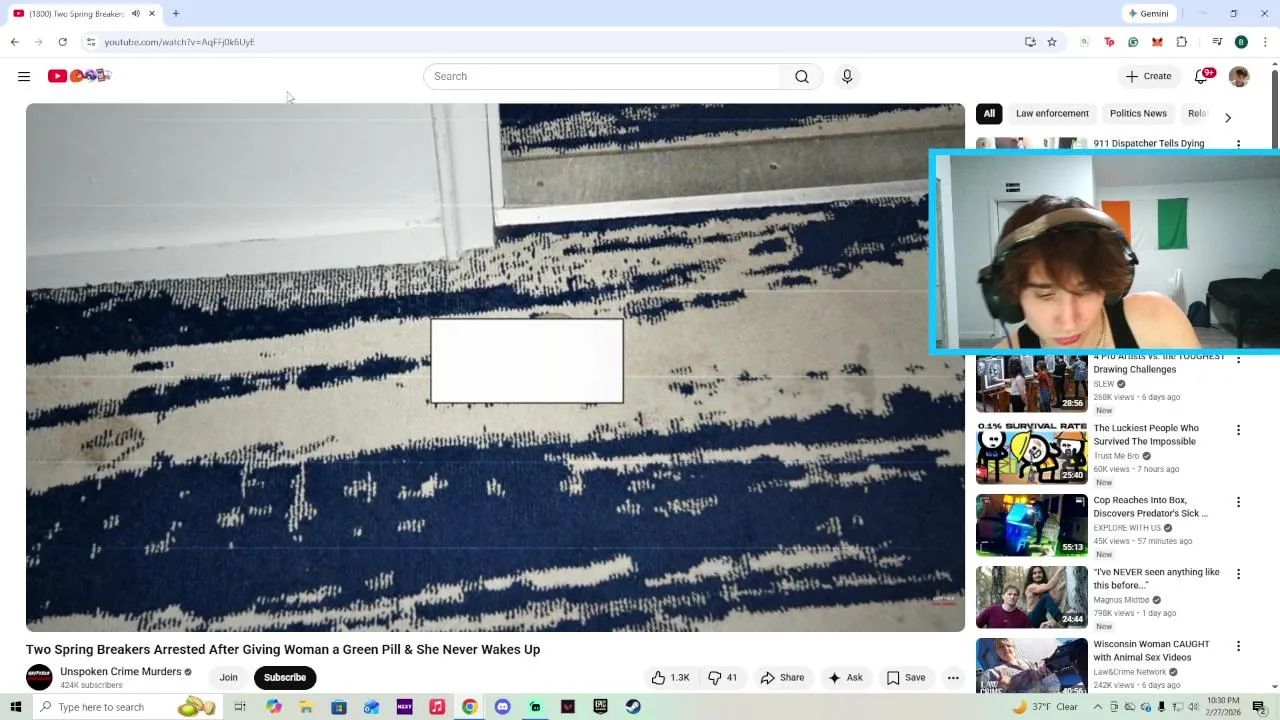This screenshot has width=1280, height=720.
Task: Open the Tp extension icon
Action: [x=1109, y=42]
